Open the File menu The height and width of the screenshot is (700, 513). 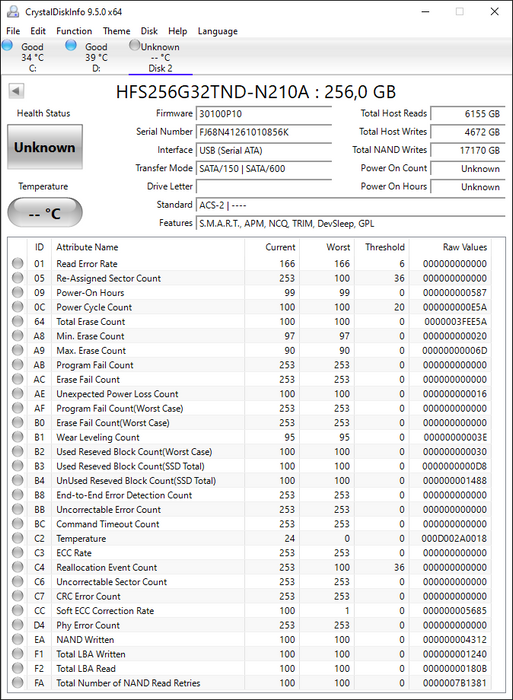[x=13, y=31]
